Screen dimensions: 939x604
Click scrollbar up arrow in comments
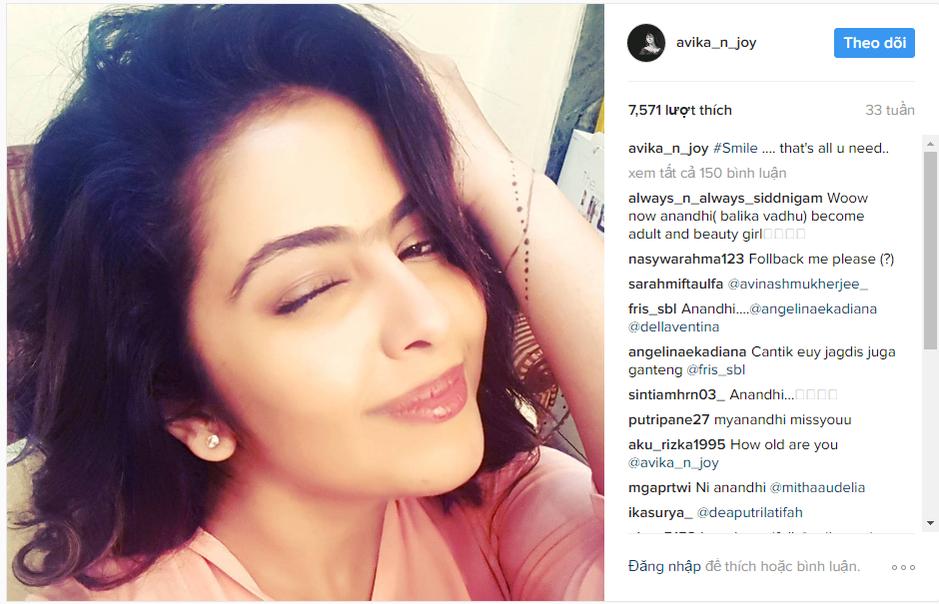(930, 144)
